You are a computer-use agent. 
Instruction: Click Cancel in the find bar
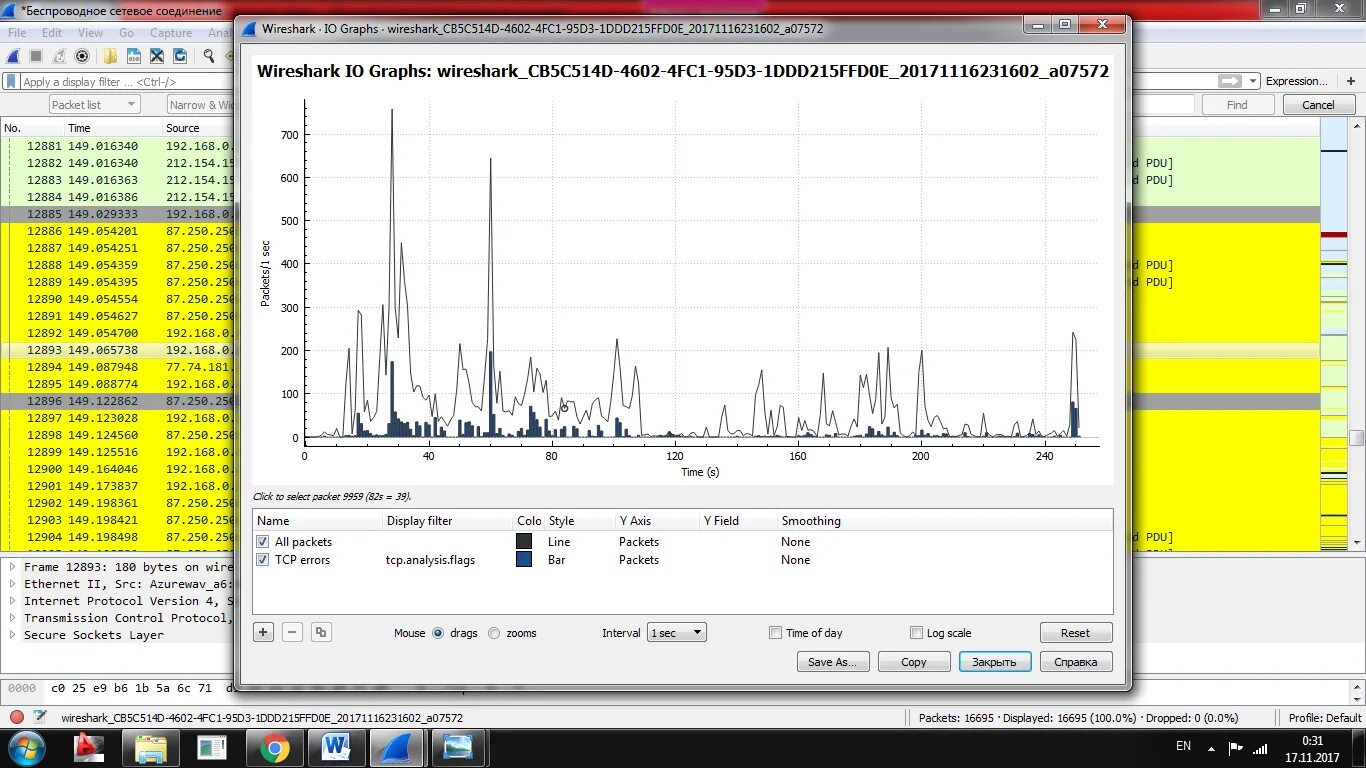tap(1317, 104)
